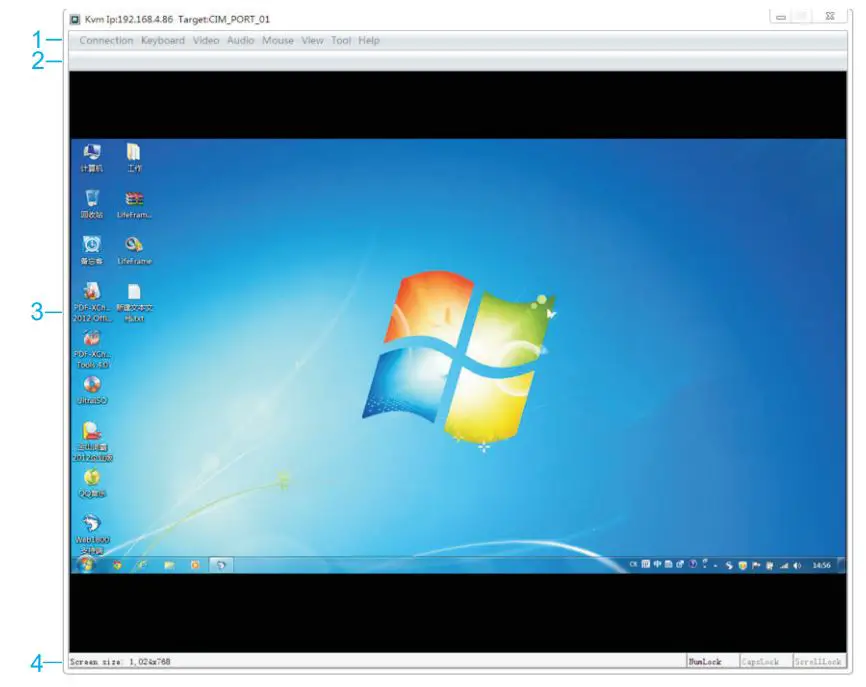The height and width of the screenshot is (687, 866).
Task: Click the network signal tray icon
Action: click(784, 566)
